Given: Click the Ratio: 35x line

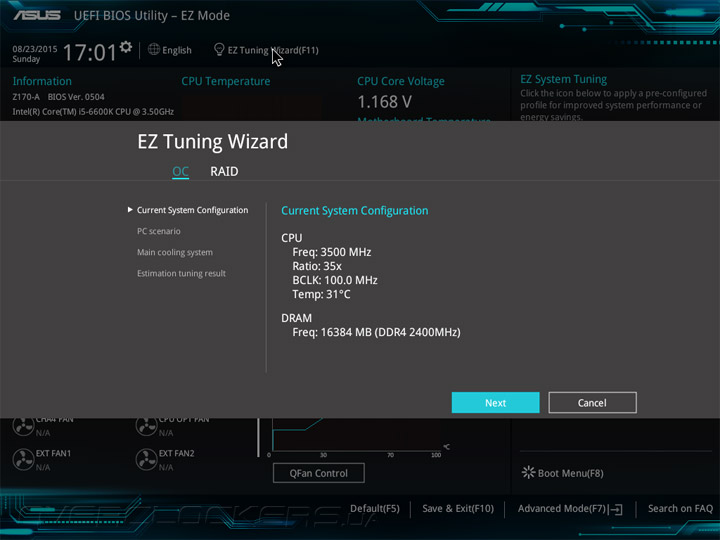Looking at the screenshot, I should click(x=317, y=266).
